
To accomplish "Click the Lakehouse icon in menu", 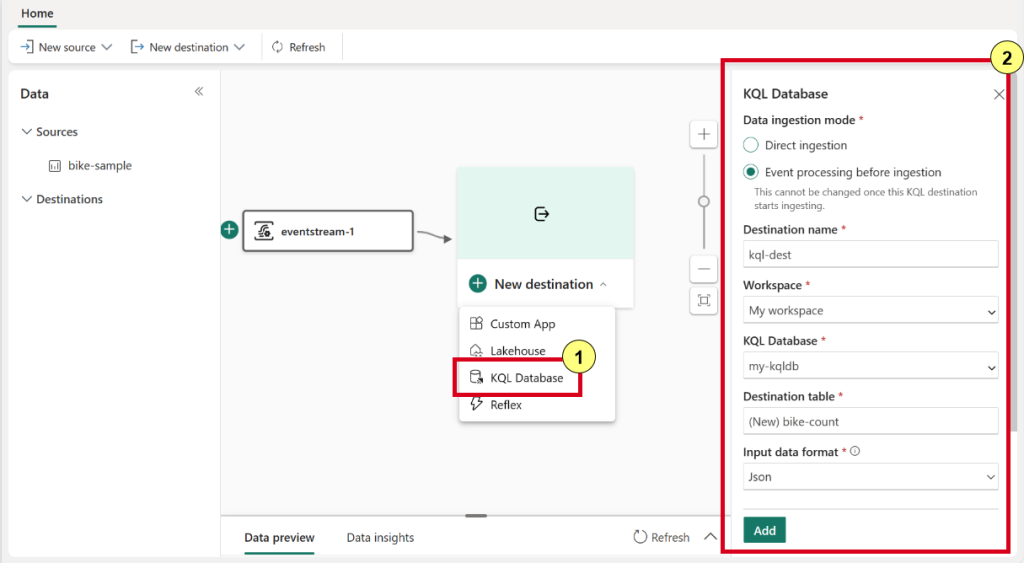I will pyautogui.click(x=476, y=351).
